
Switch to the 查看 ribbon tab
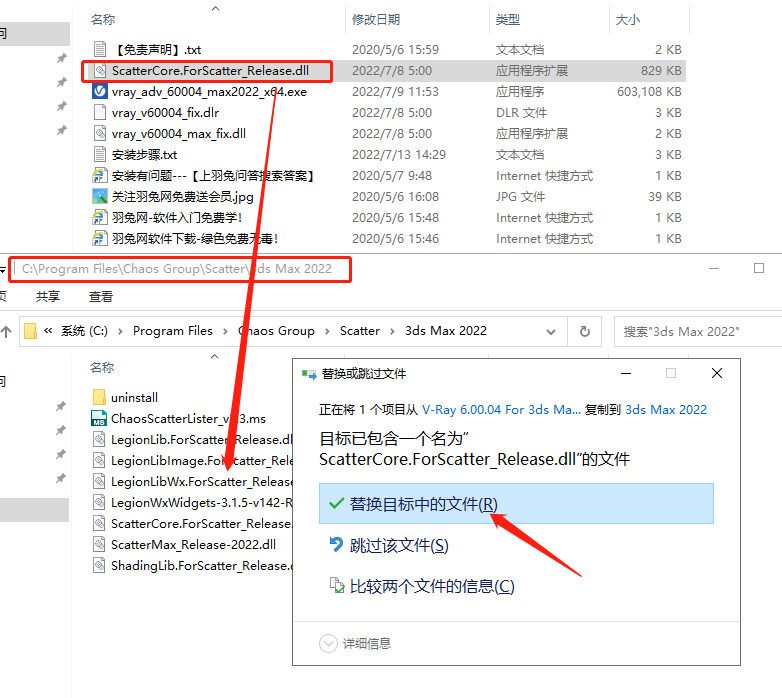(x=101, y=297)
